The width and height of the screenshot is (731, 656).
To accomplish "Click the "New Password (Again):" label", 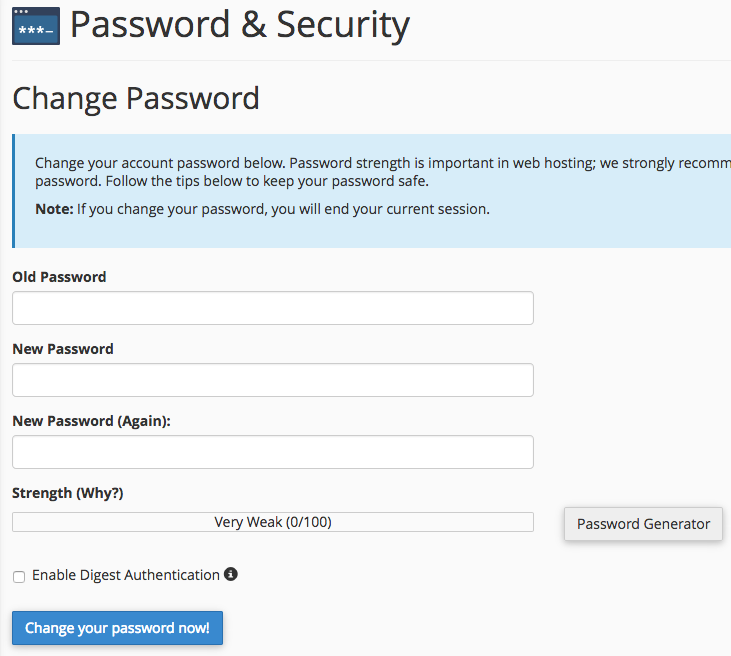I will 91,421.
